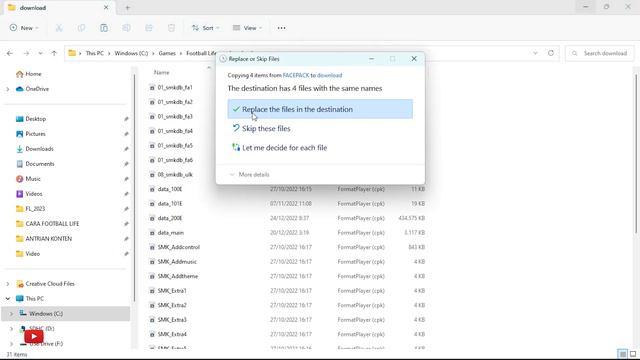Switch to large icons view in status bar
The width and height of the screenshot is (640, 360).
(633, 354)
